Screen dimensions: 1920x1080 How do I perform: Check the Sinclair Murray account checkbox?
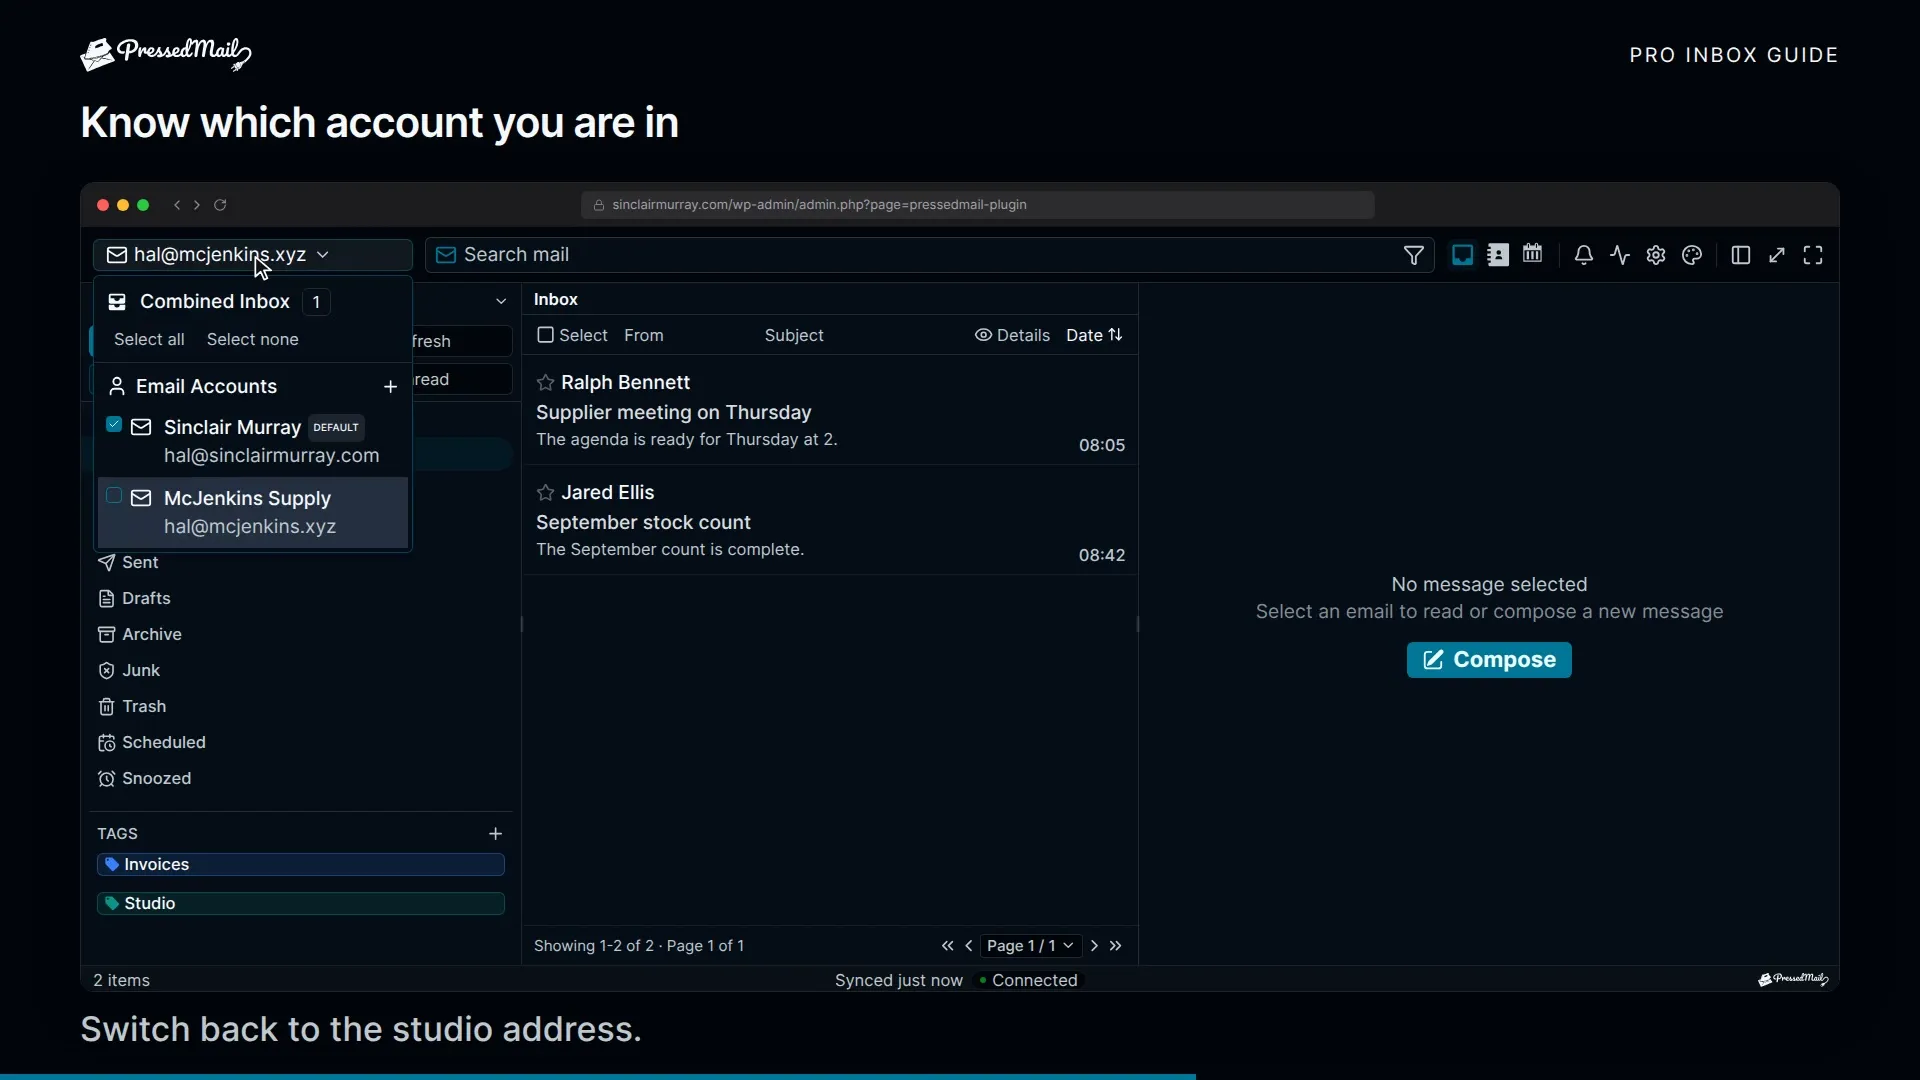(x=114, y=425)
